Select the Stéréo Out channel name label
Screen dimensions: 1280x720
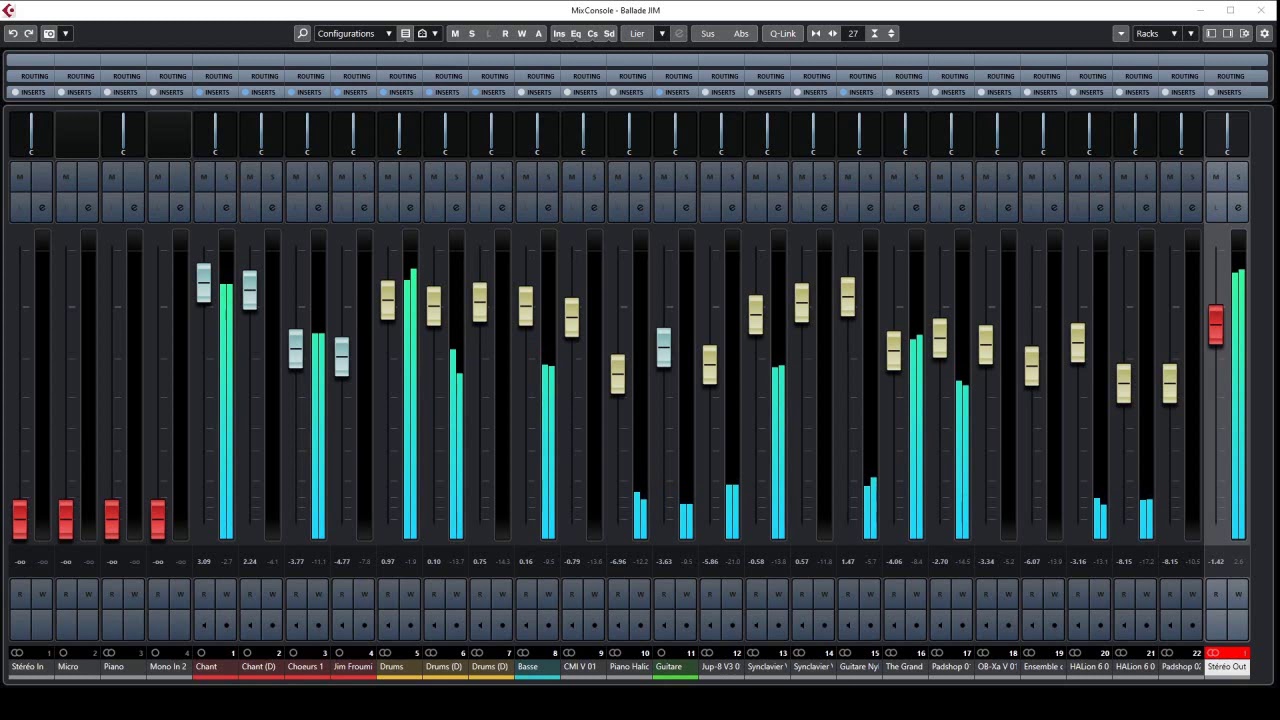pos(1227,667)
